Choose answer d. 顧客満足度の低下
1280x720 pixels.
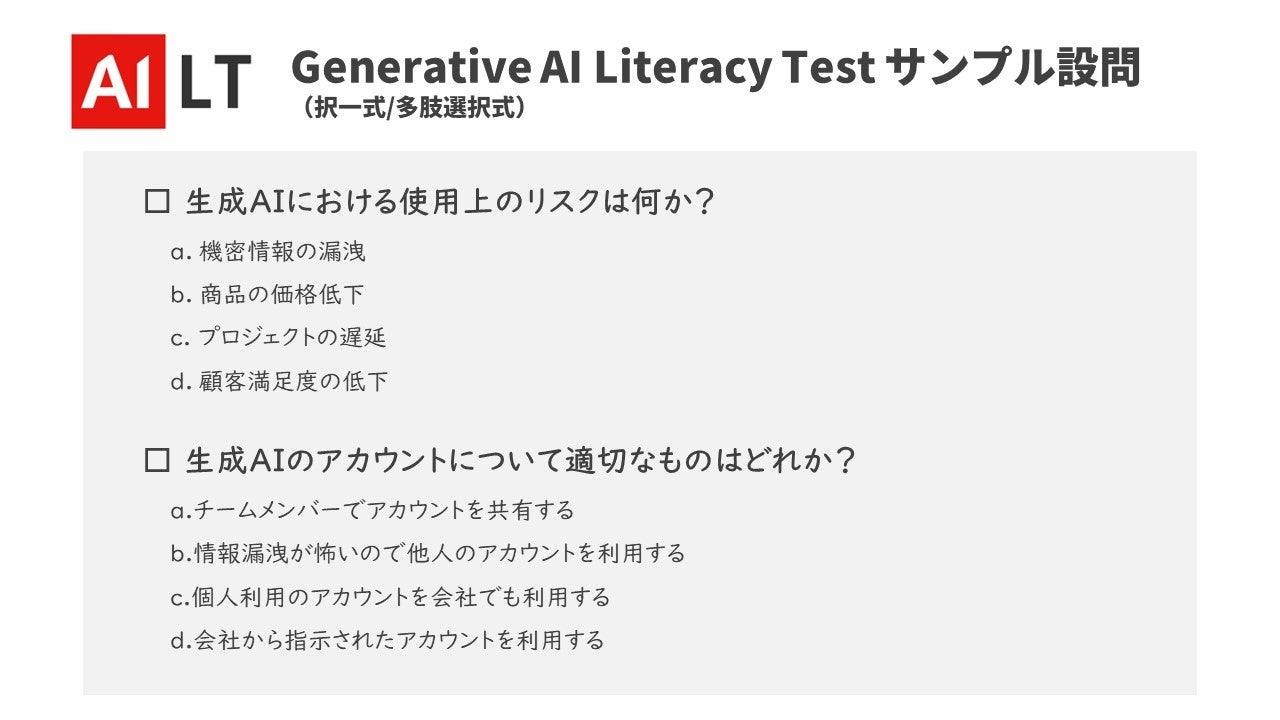(279, 381)
